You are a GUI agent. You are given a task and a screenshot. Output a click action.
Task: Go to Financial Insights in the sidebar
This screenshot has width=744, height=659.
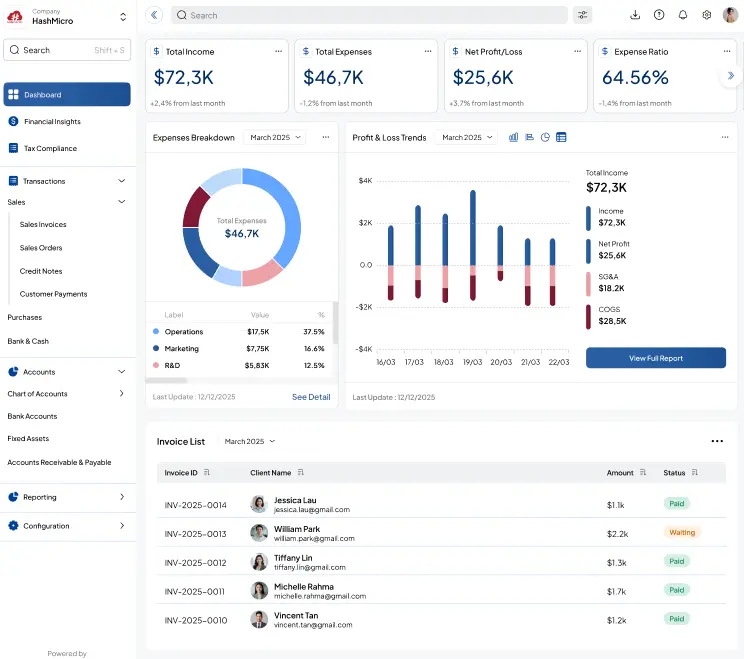coord(52,121)
